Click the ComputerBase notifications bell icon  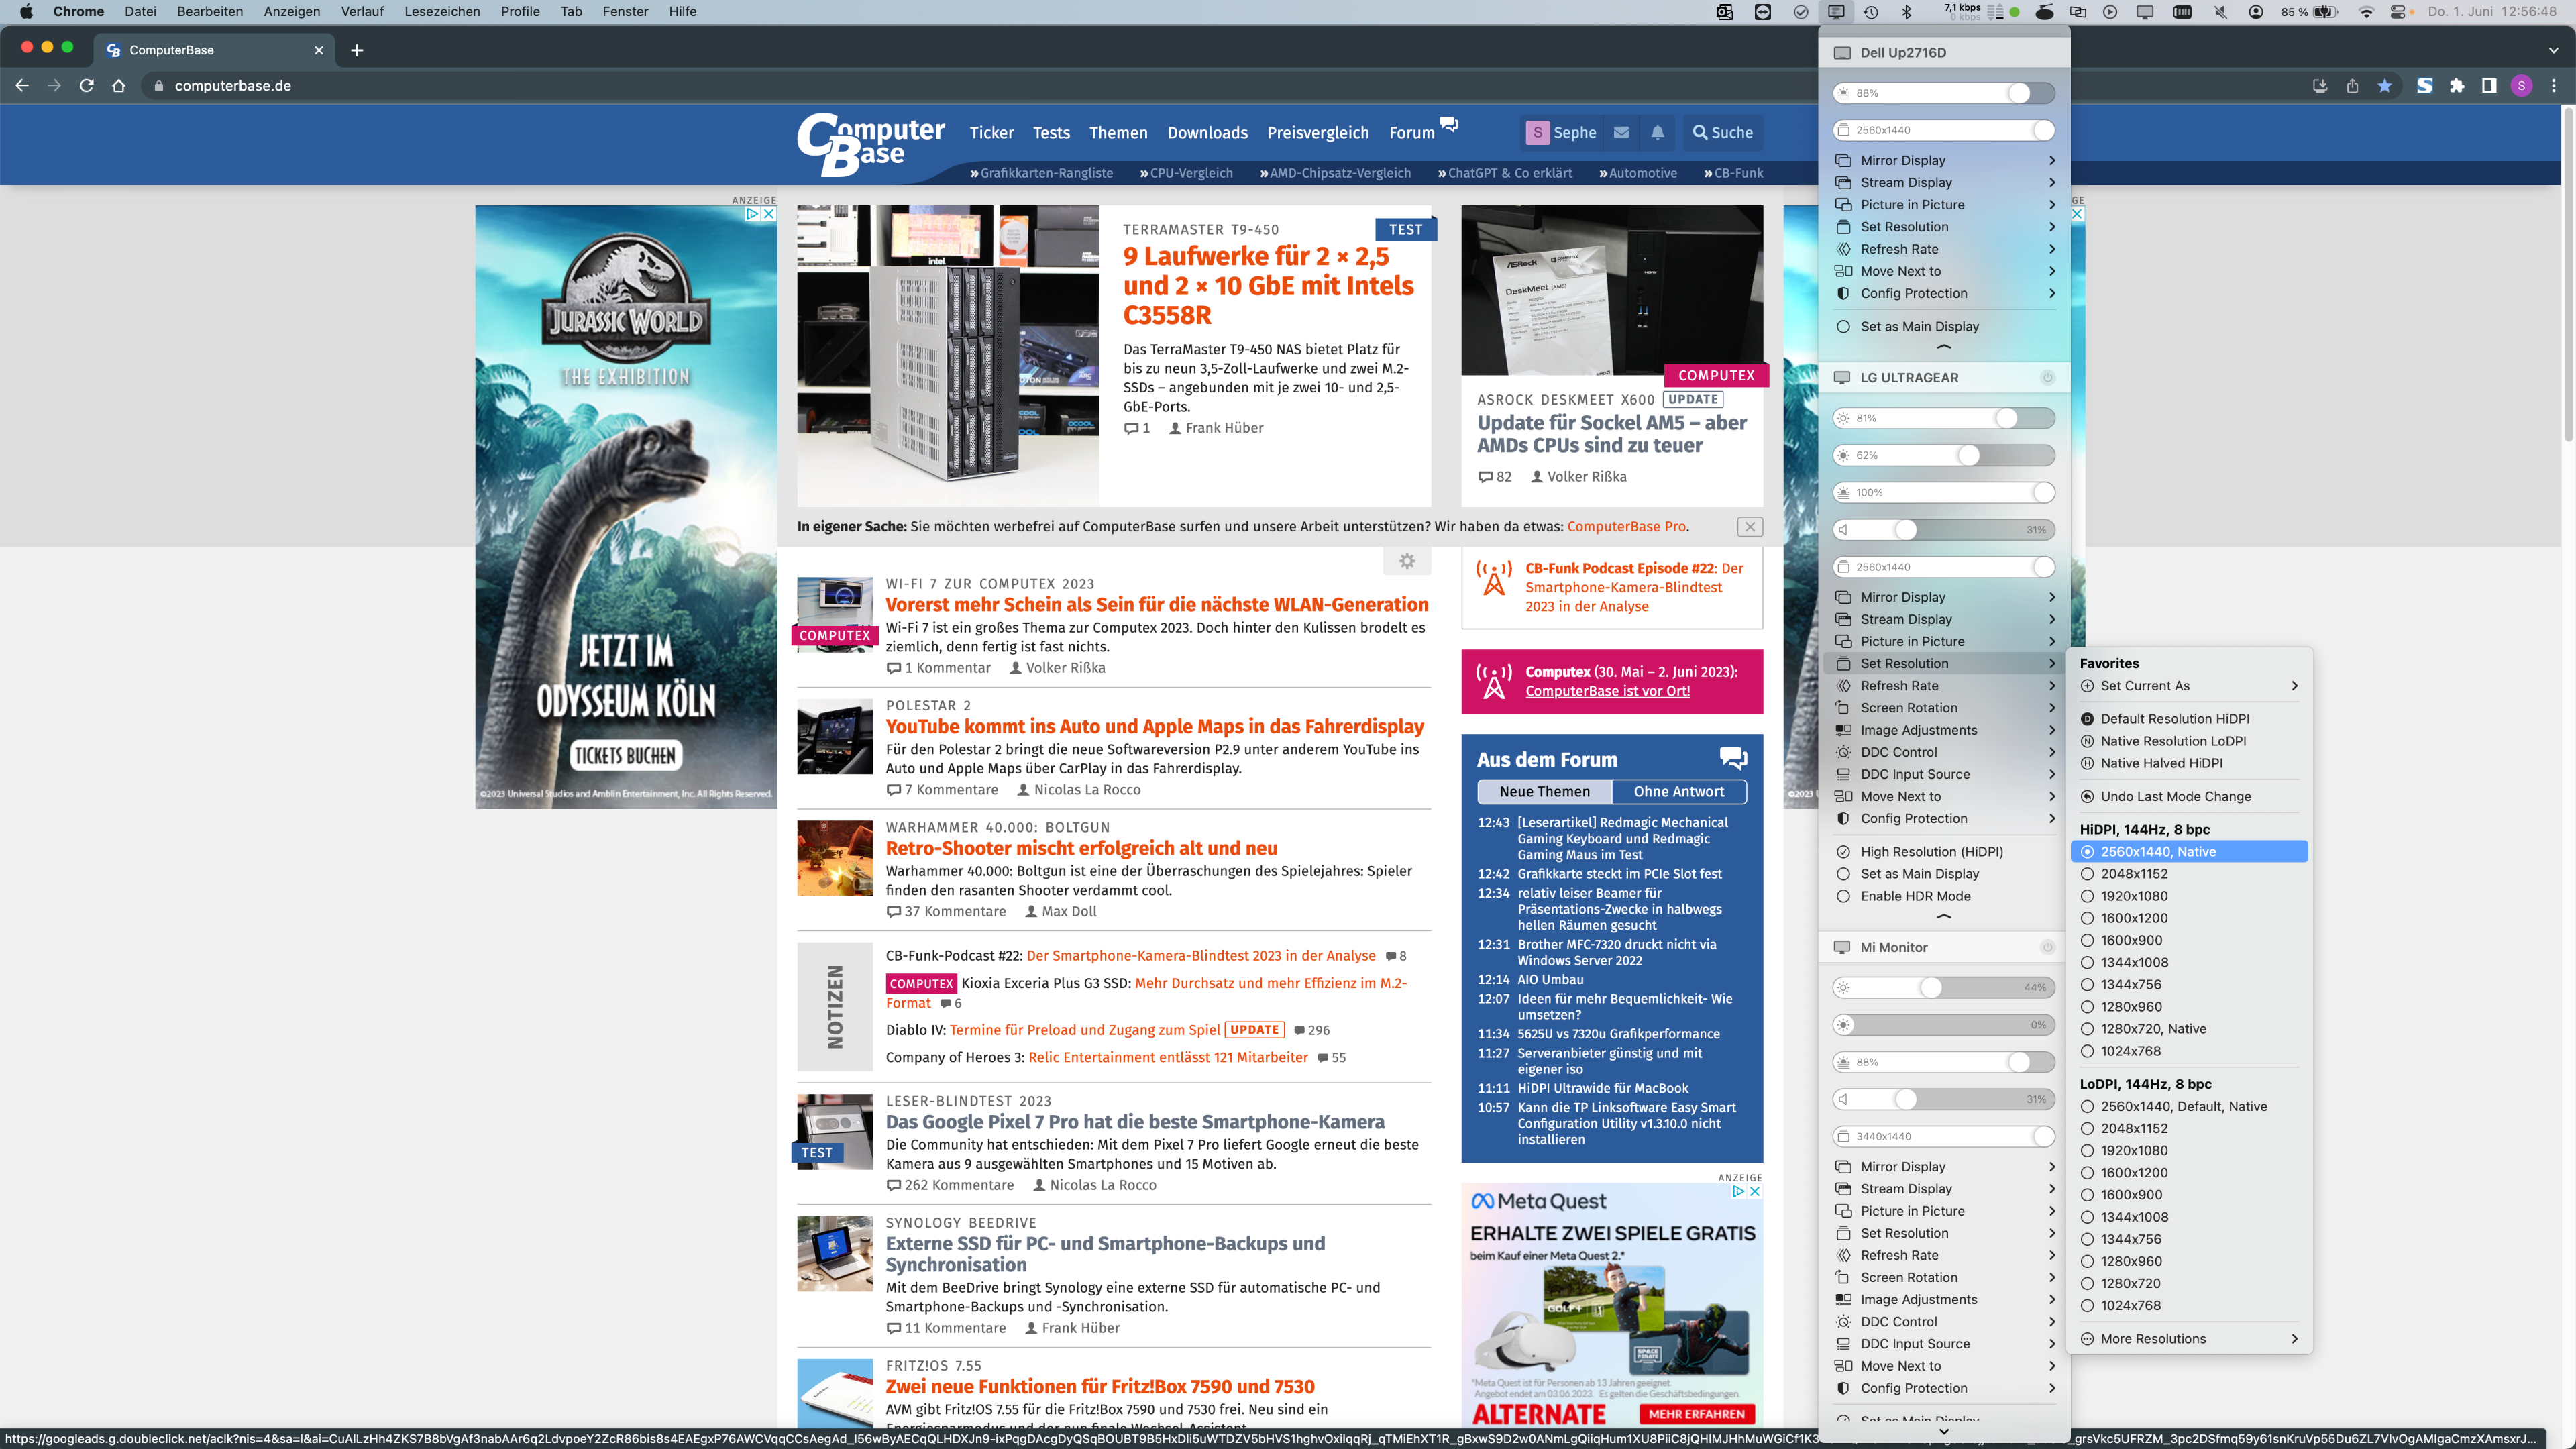pos(1657,132)
